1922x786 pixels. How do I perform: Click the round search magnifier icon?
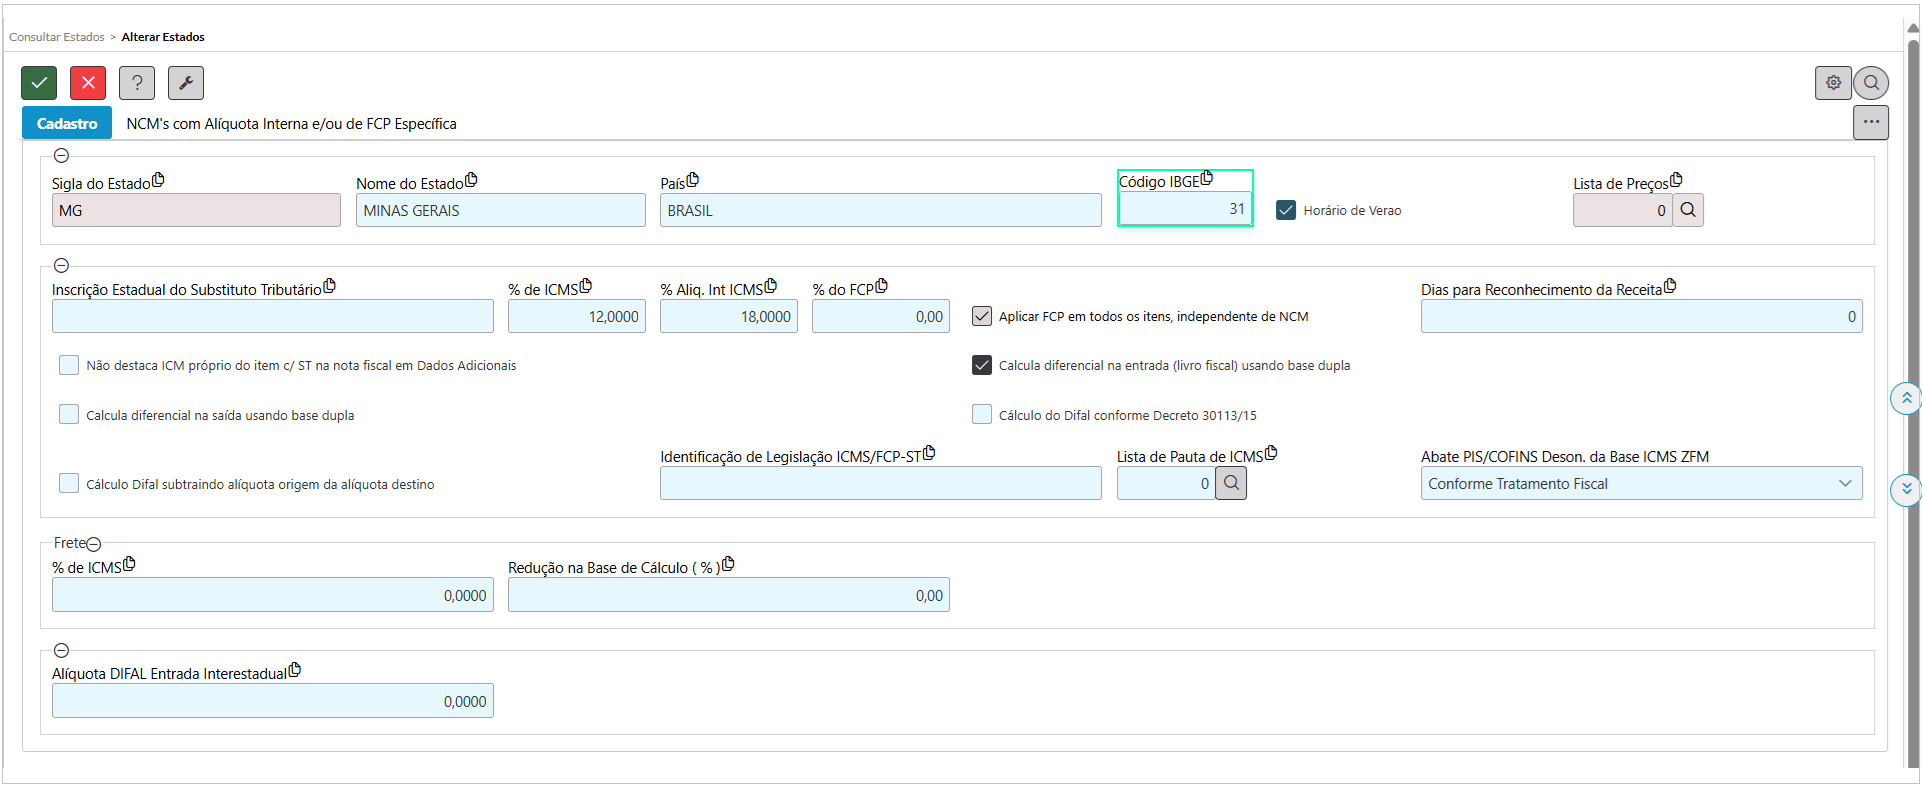coord(1871,83)
